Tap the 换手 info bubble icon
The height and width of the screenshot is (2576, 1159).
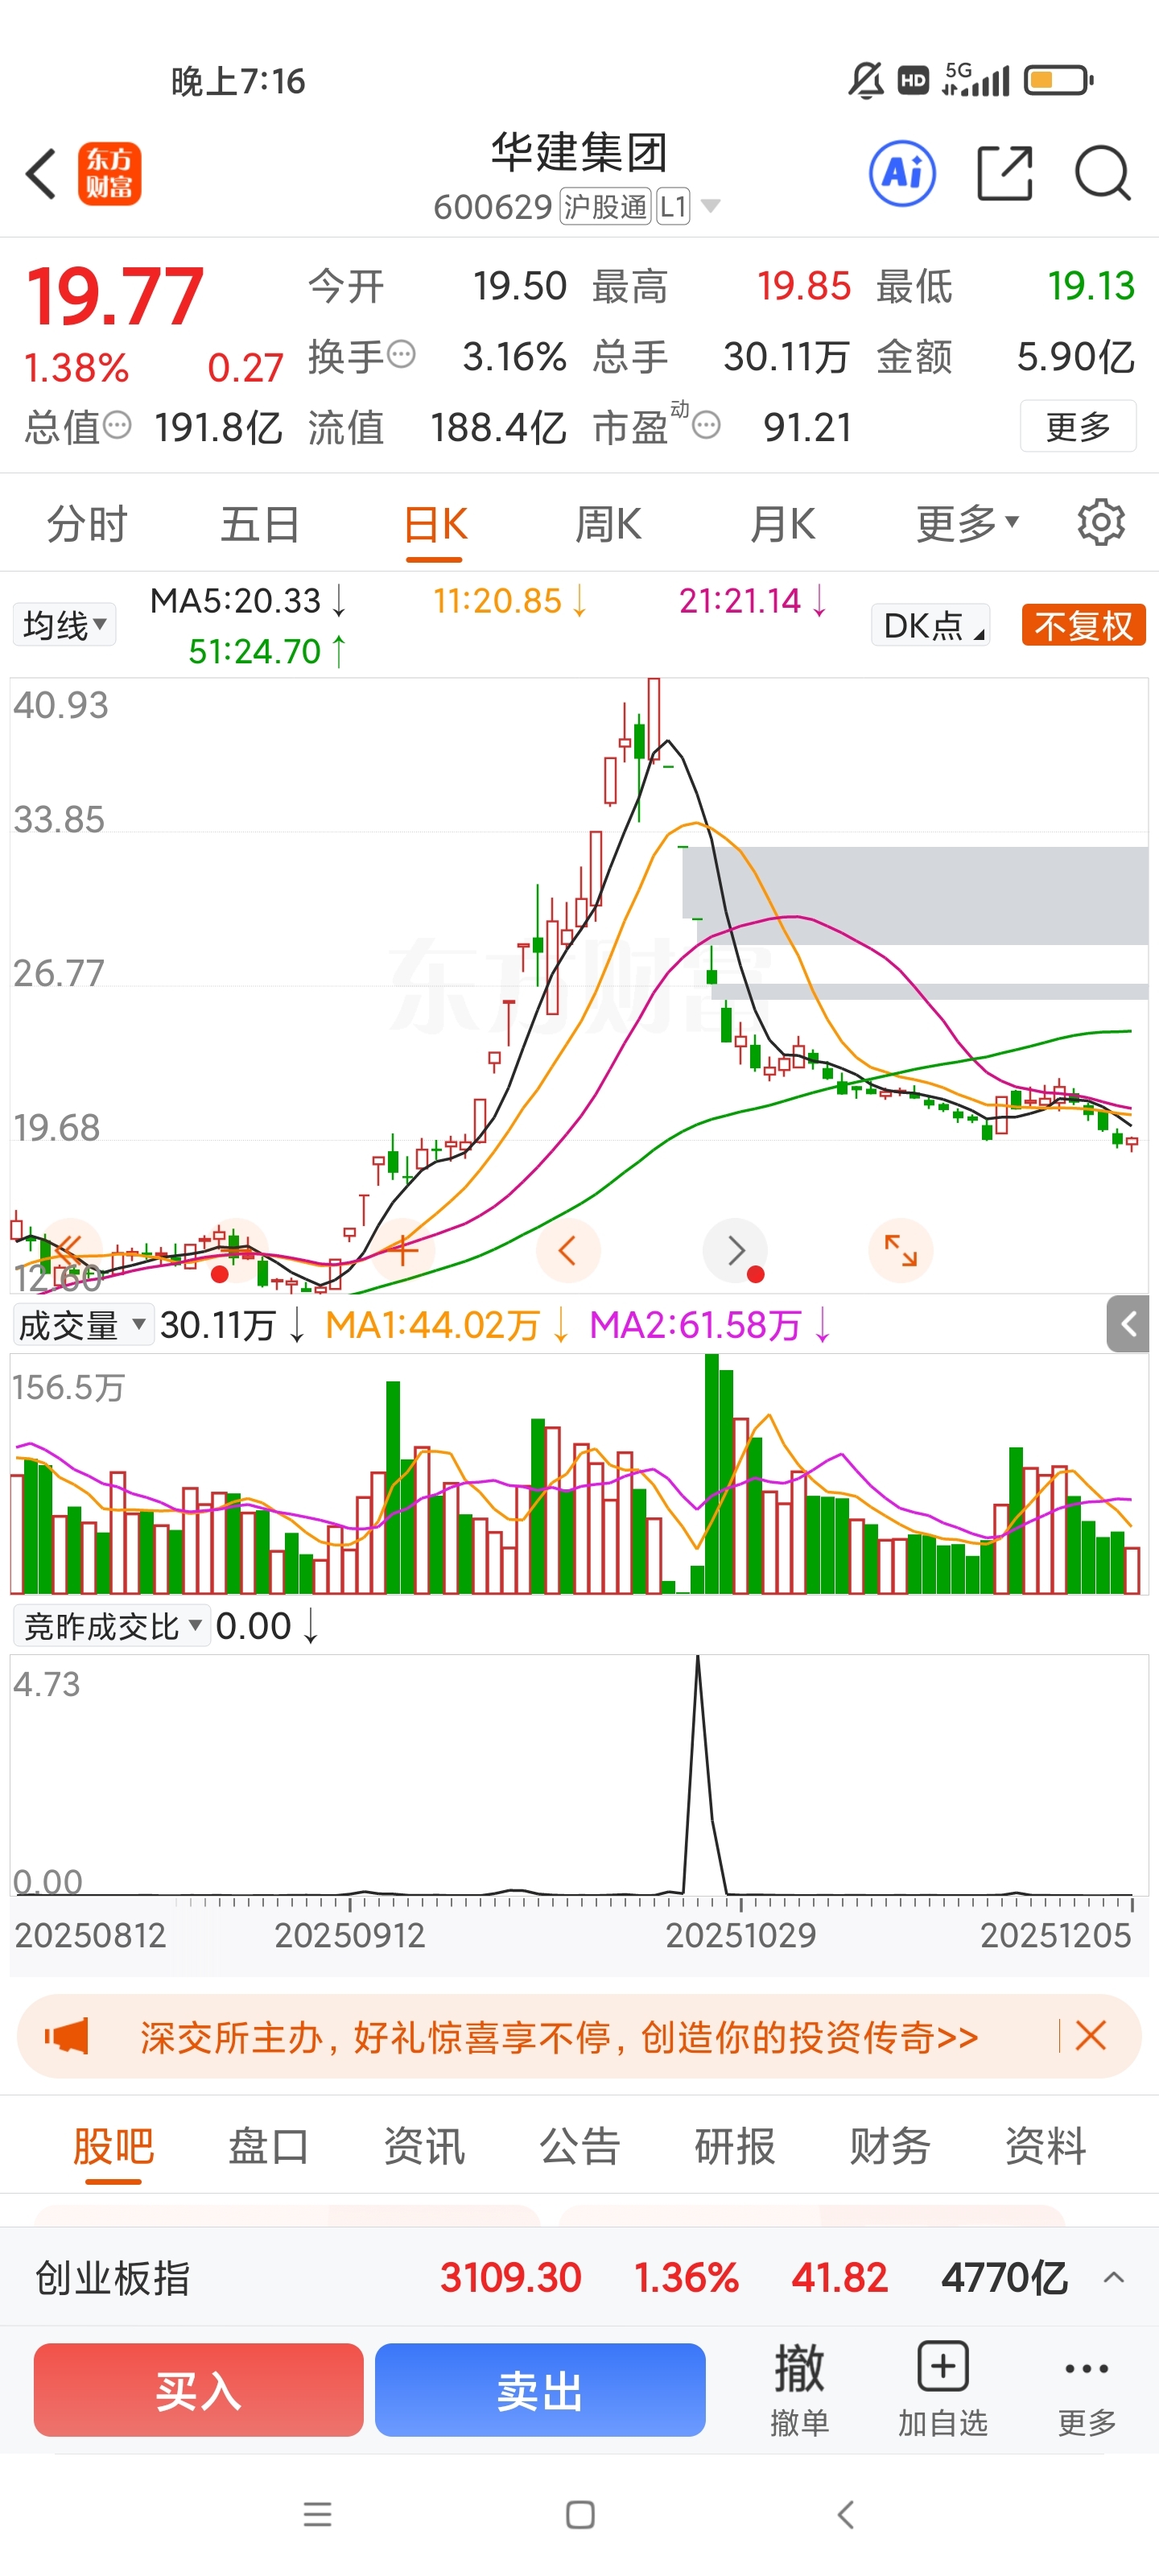pos(401,354)
